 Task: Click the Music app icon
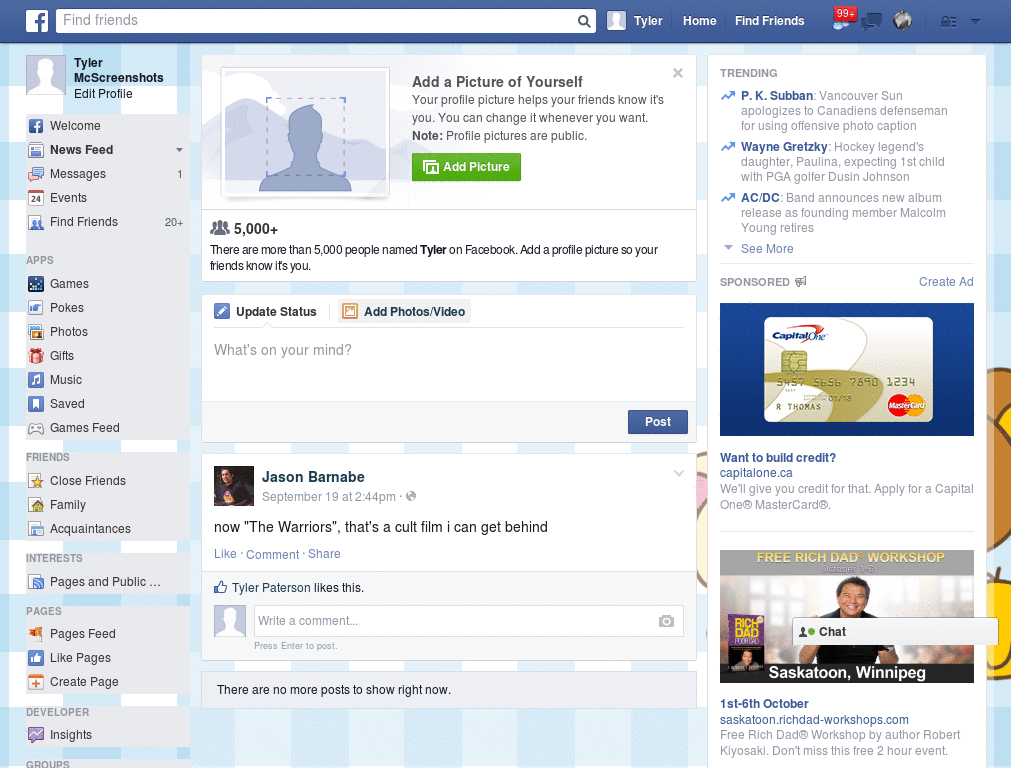click(x=36, y=380)
